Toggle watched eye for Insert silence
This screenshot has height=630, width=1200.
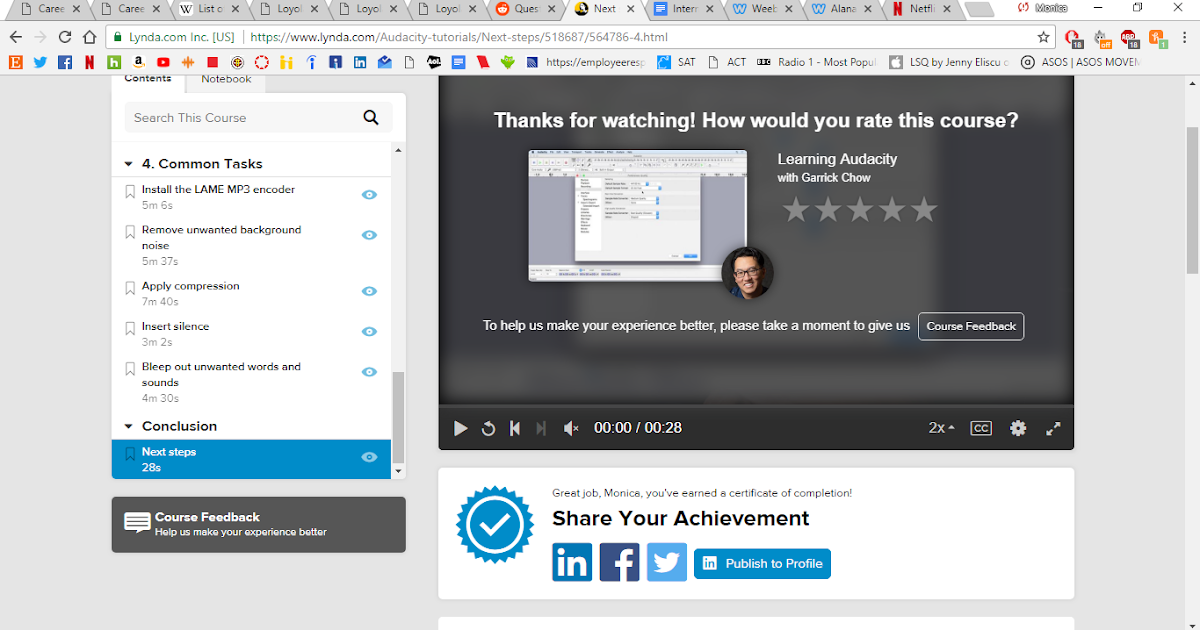[x=369, y=331]
